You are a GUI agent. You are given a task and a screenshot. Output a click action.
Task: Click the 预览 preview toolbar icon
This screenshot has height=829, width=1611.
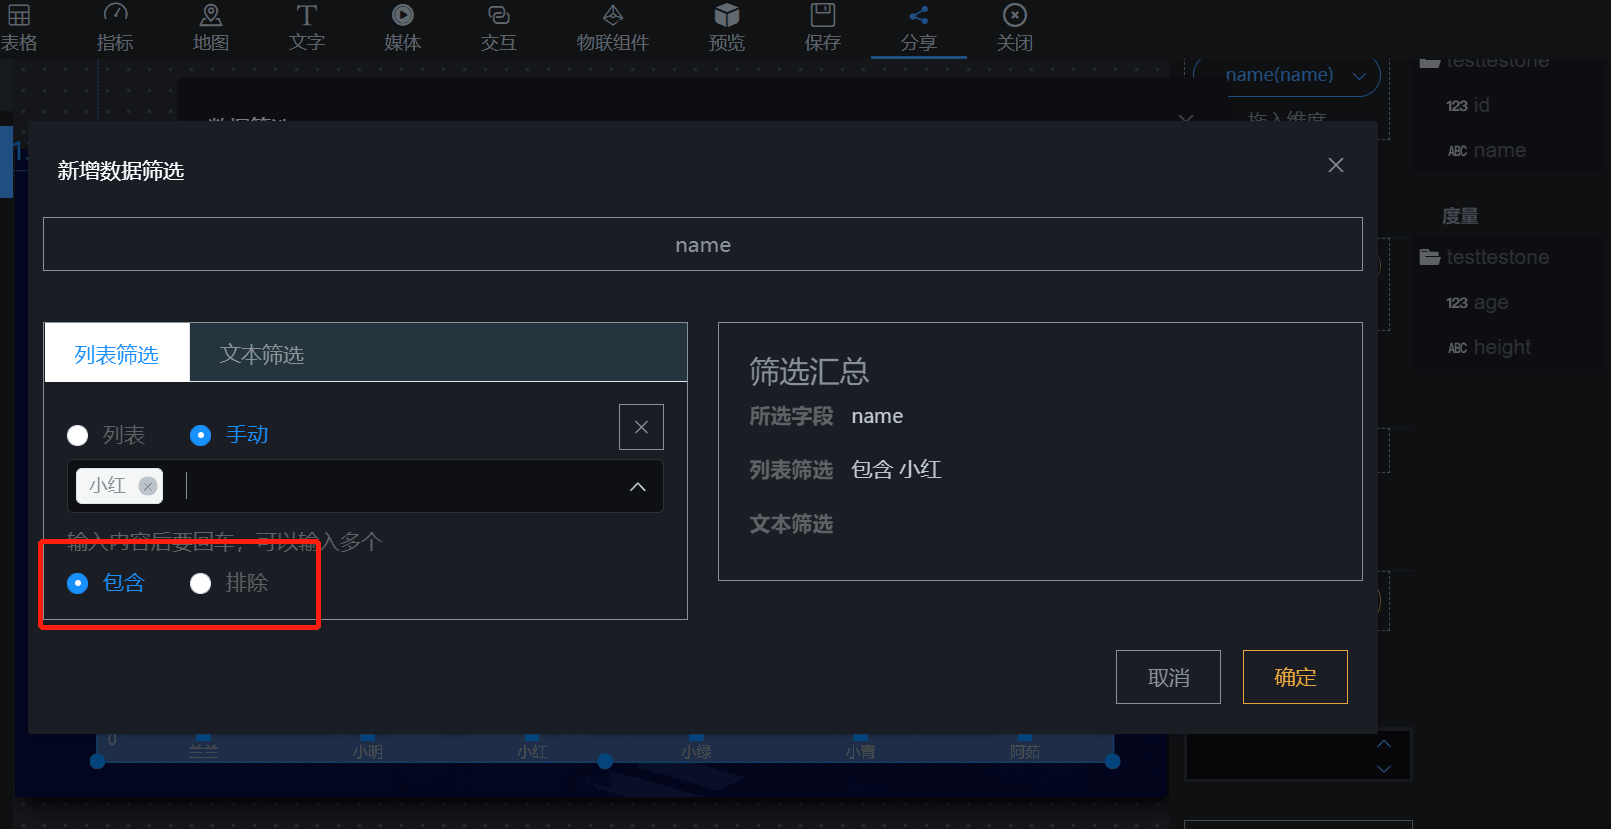tap(727, 28)
